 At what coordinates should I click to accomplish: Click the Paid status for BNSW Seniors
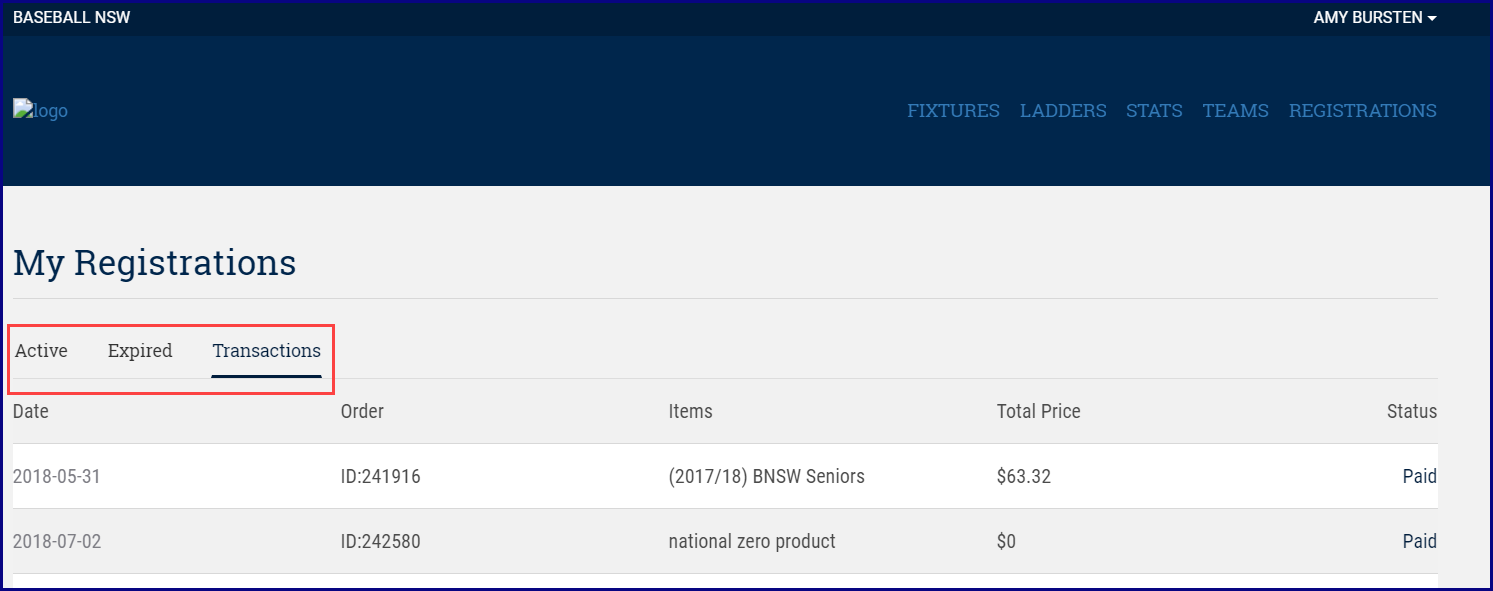tap(1419, 477)
